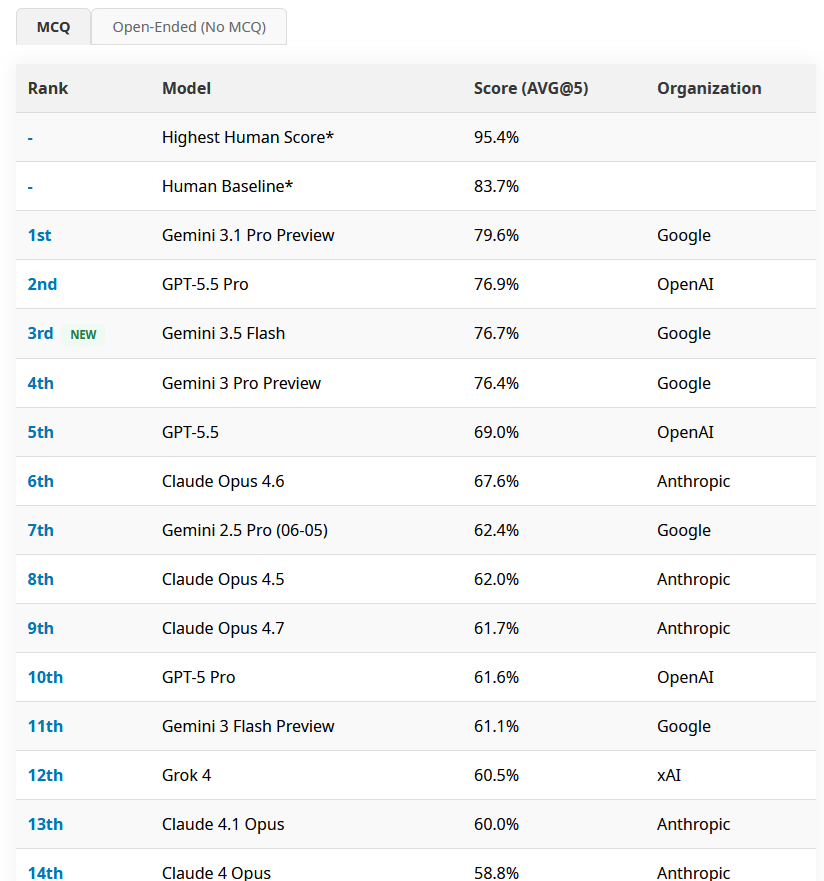824x881 pixels.
Task: Click the Model column header
Action: [x=186, y=88]
